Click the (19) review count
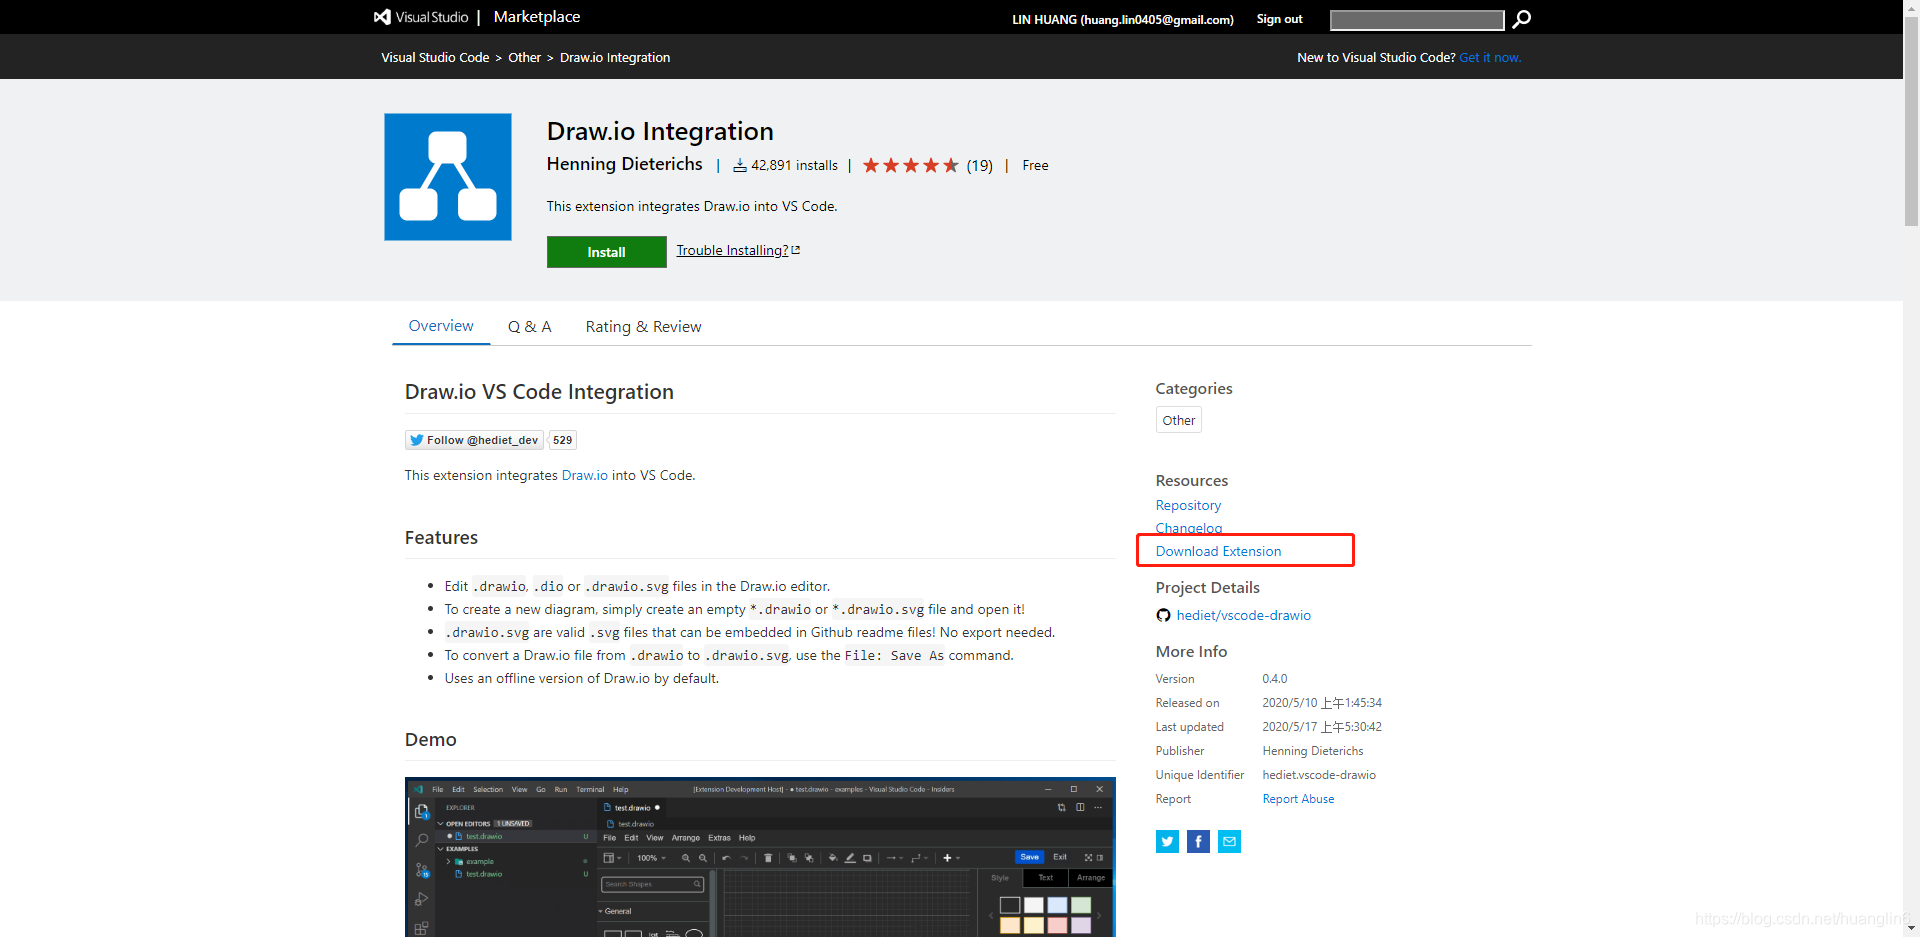The width and height of the screenshot is (1920, 937). (979, 165)
